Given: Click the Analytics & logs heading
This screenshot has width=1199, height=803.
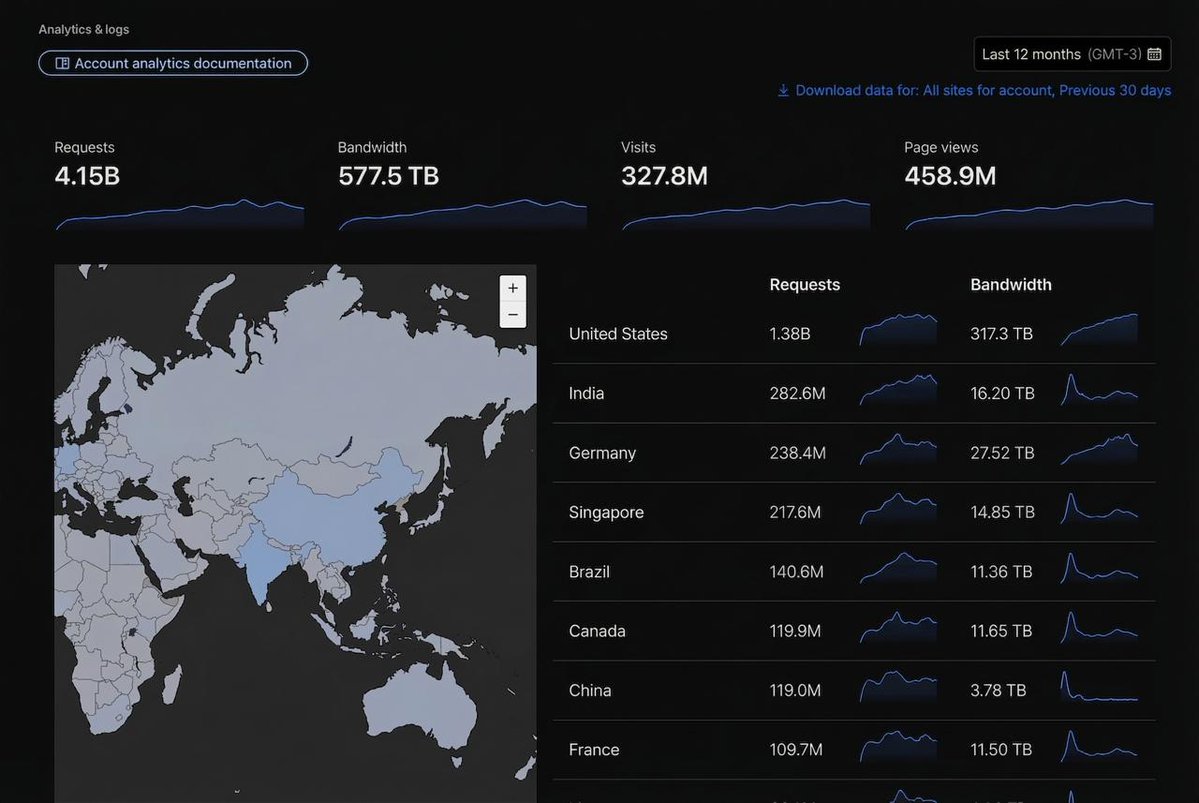Looking at the screenshot, I should pos(84,29).
